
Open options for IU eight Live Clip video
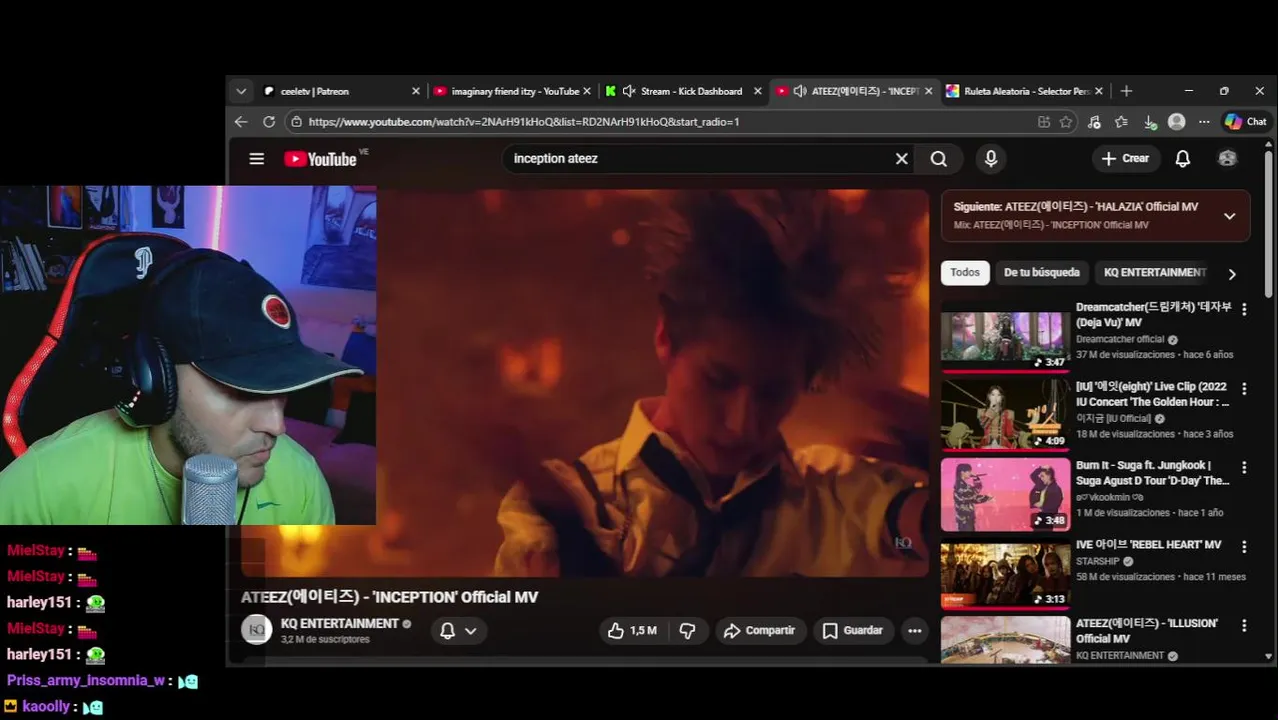1244,388
